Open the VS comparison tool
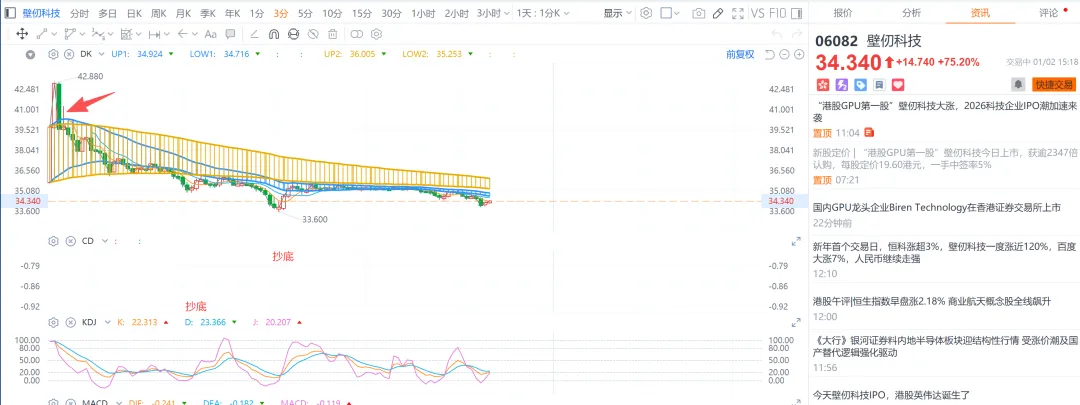The height and width of the screenshot is (405, 1080). pos(758,13)
